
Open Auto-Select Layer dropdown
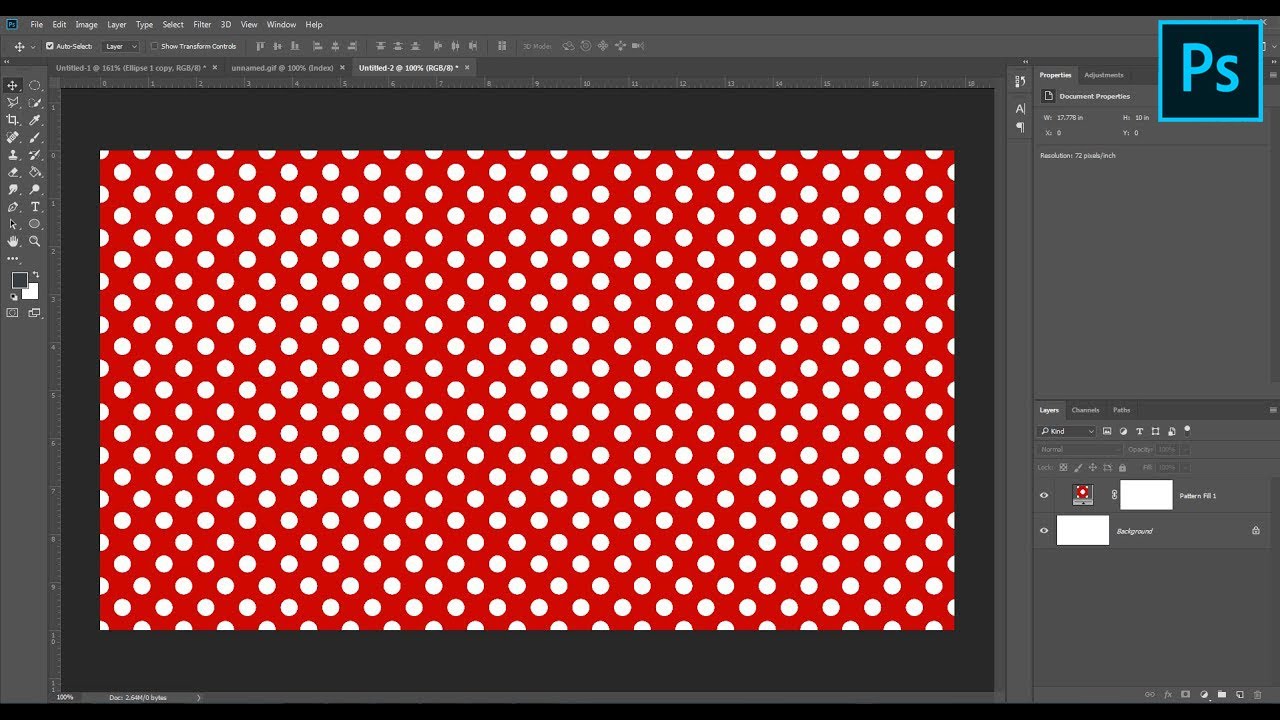[x=121, y=46]
